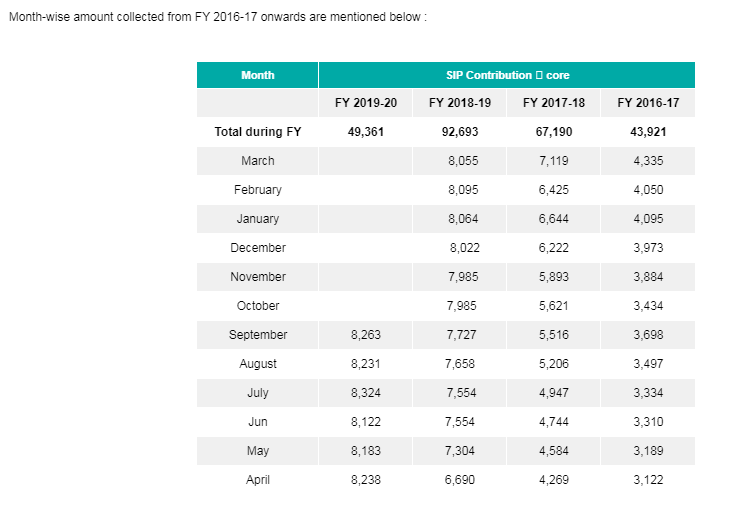Click February value 8,095
The image size is (750, 505).
(x=463, y=190)
